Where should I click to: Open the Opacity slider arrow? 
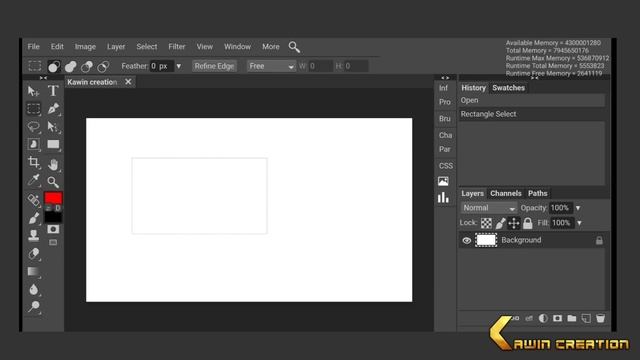[x=578, y=208]
